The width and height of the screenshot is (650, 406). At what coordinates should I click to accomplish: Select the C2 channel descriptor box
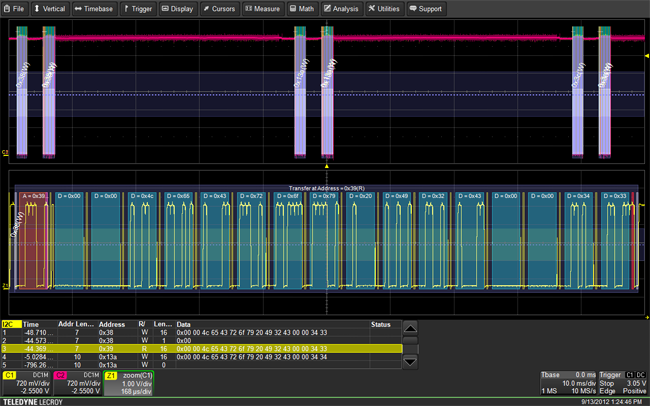(77, 382)
